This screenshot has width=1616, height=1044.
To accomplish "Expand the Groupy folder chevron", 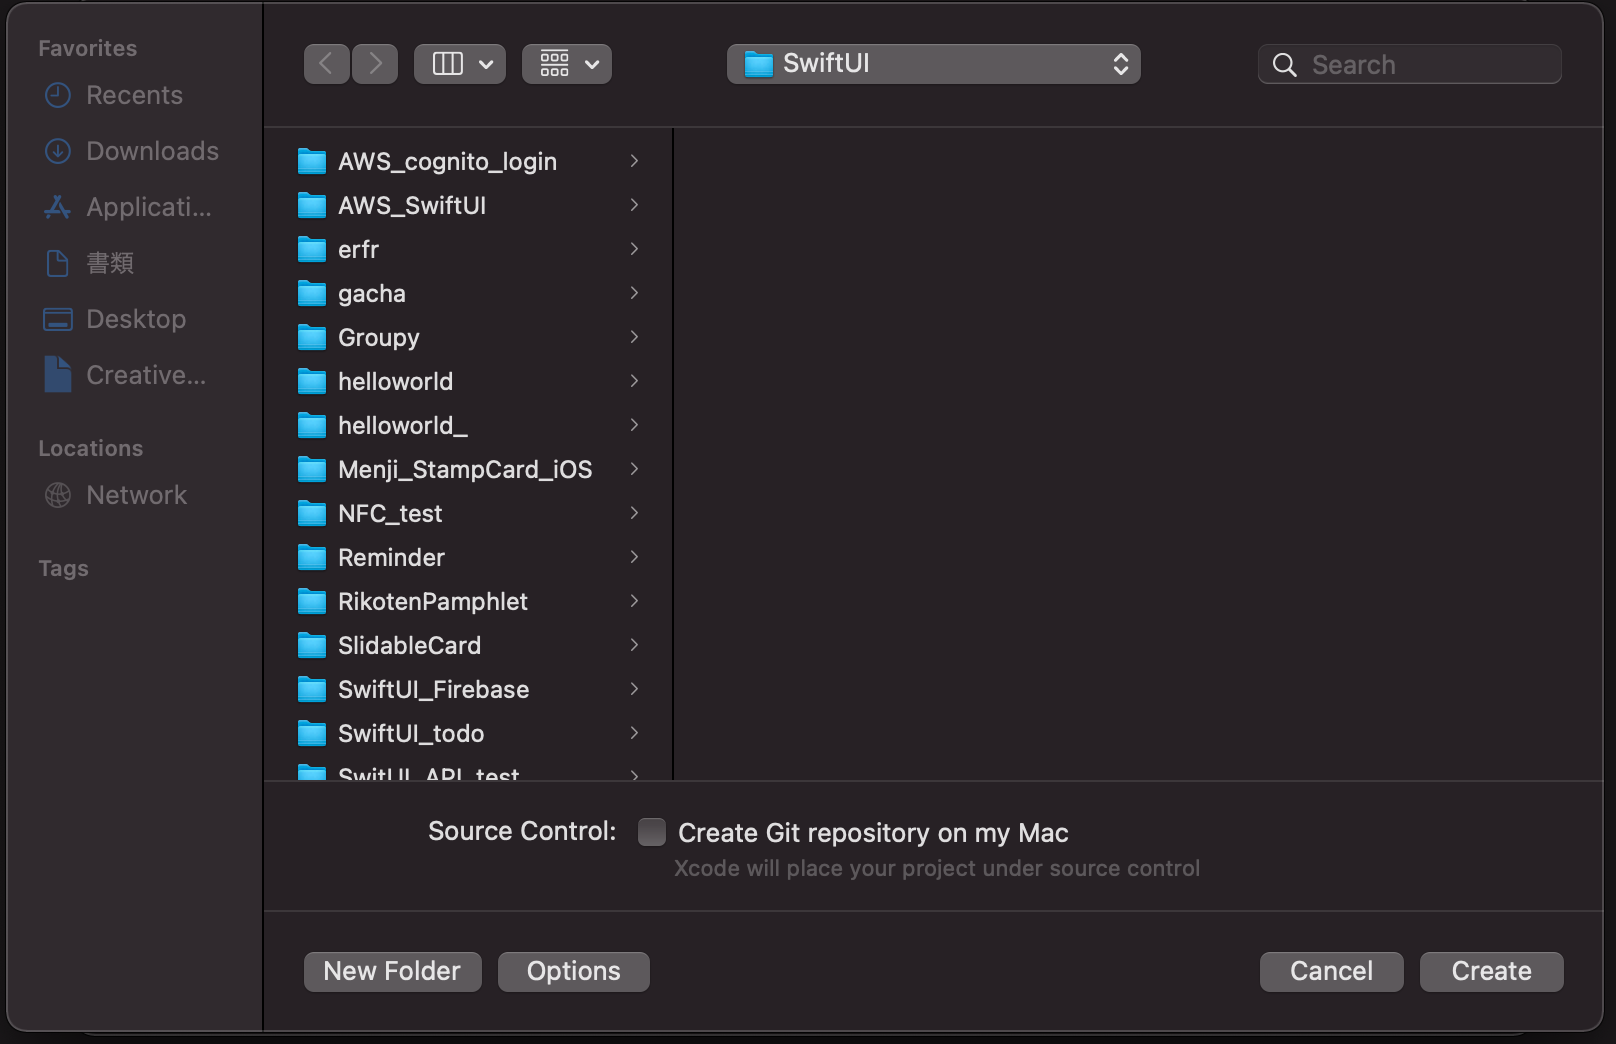I will [634, 337].
